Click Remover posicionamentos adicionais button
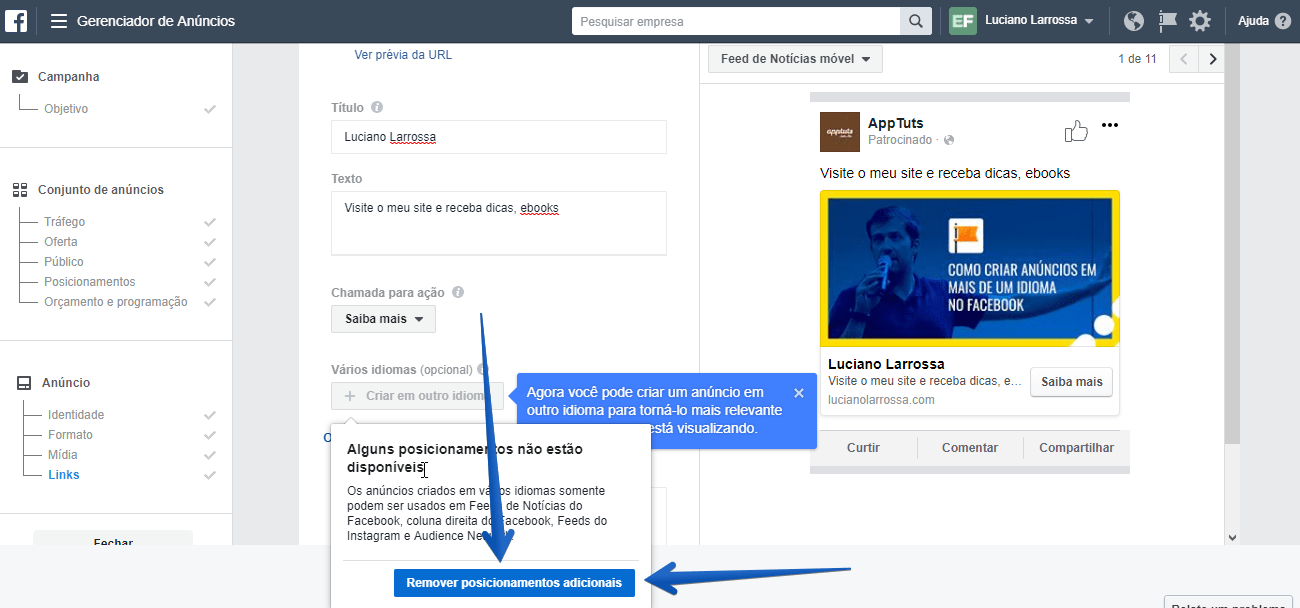The width and height of the screenshot is (1300, 608). click(x=514, y=583)
